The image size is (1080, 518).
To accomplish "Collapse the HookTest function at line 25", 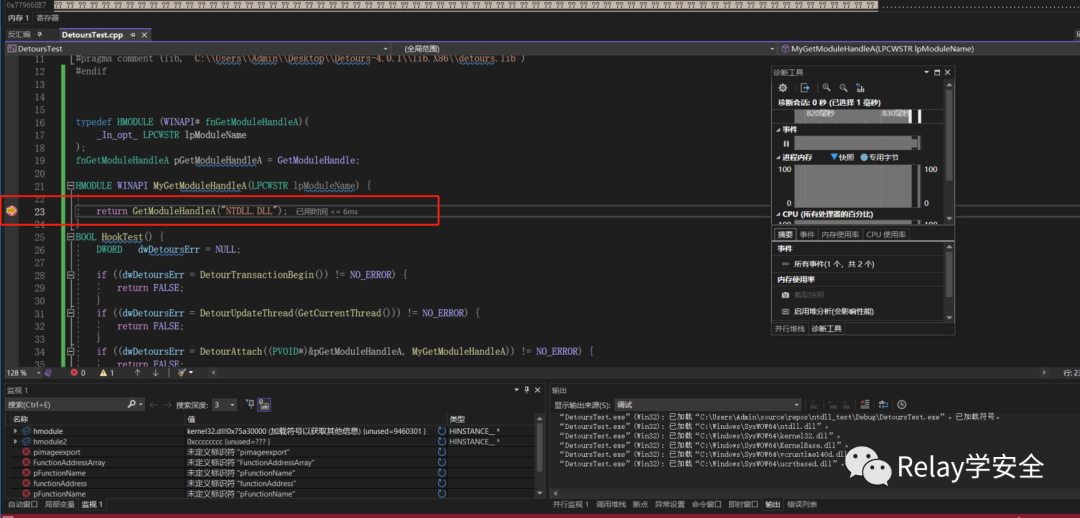I will click(x=70, y=237).
